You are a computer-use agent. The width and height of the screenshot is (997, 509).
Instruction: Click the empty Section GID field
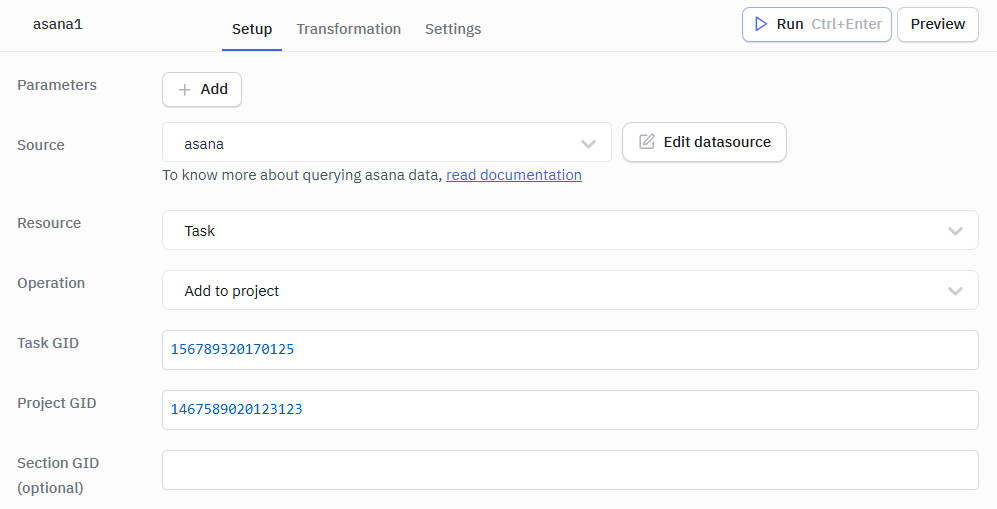click(x=570, y=470)
